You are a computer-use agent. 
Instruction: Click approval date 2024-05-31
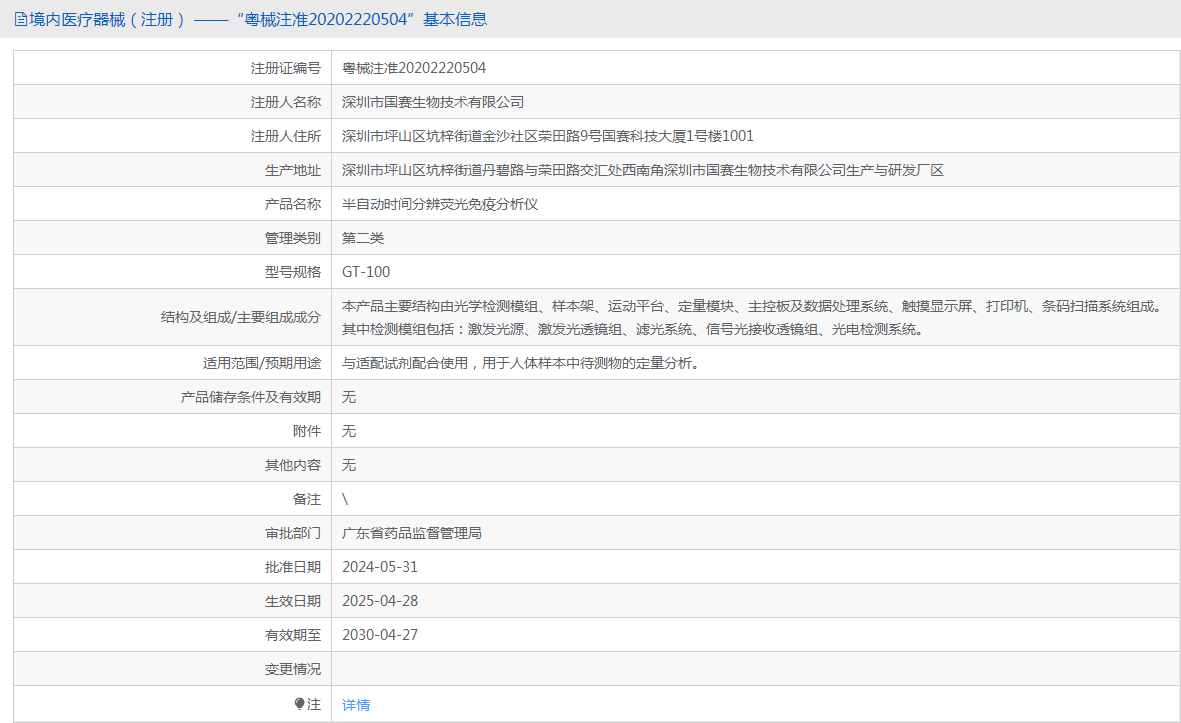380,566
